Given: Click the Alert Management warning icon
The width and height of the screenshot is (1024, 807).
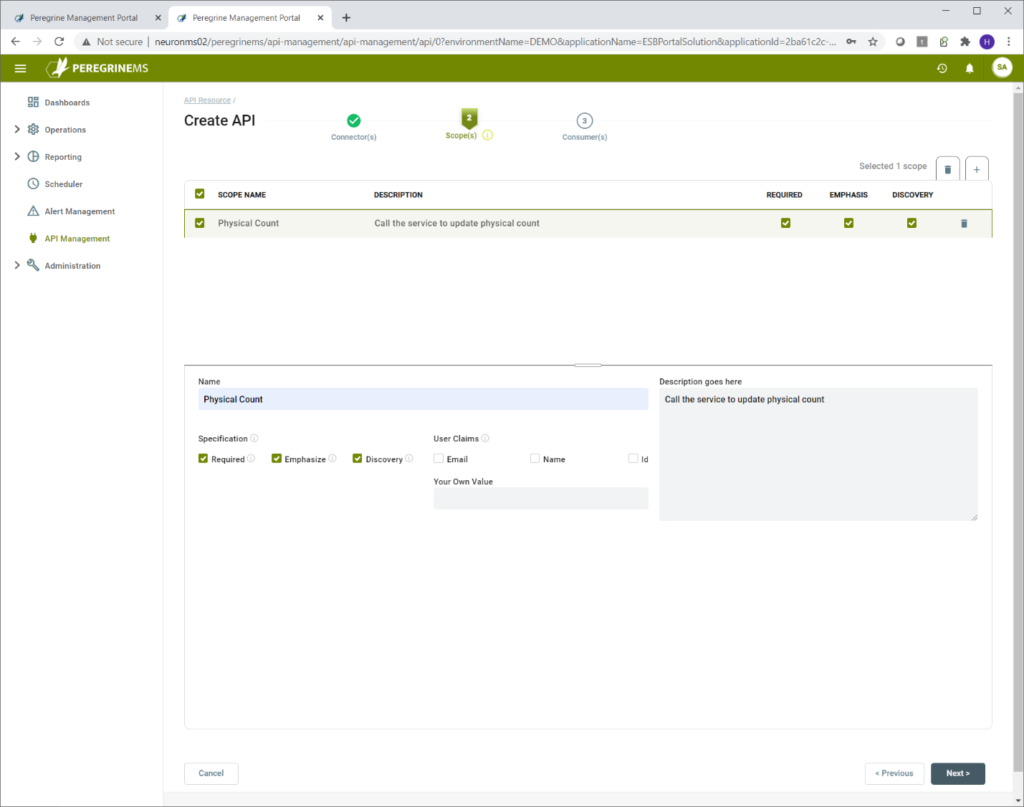Looking at the screenshot, I should pos(33,211).
